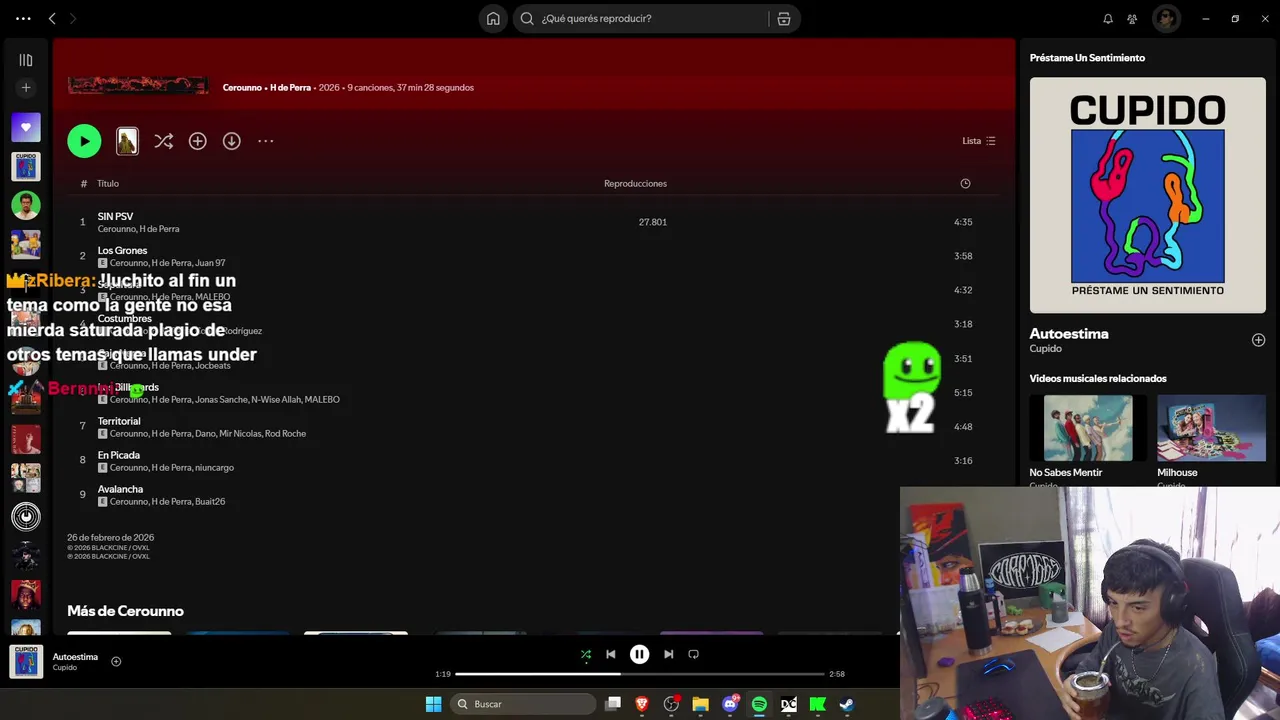1280x720 pixels.
Task: Skip to the next track
Action: coord(668,654)
